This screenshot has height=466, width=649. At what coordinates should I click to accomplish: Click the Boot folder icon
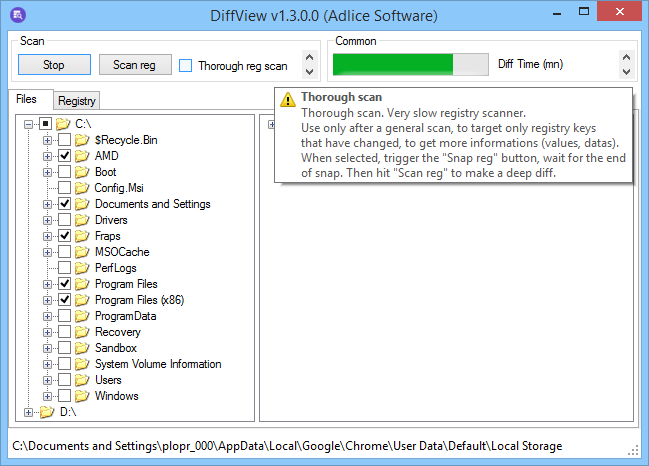coord(82,172)
